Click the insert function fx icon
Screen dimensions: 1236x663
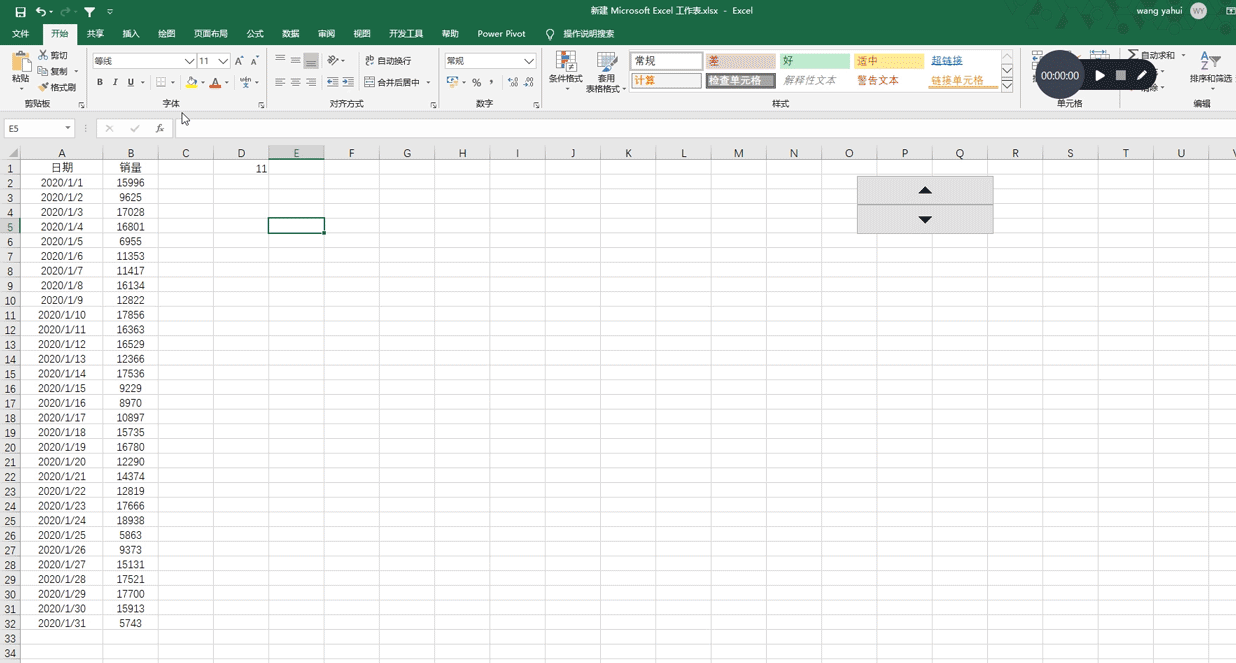[x=160, y=128]
